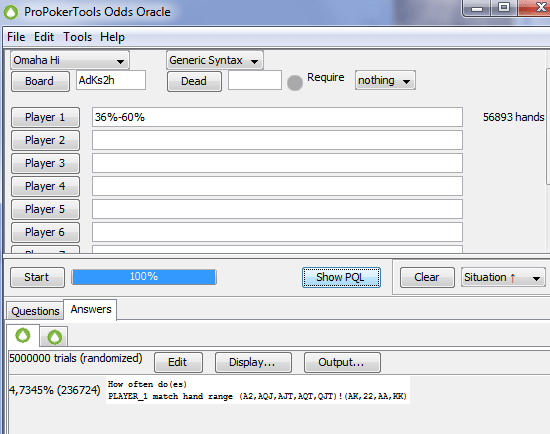
Task: Expand the Generic Syntax dropdown
Action: [215, 60]
